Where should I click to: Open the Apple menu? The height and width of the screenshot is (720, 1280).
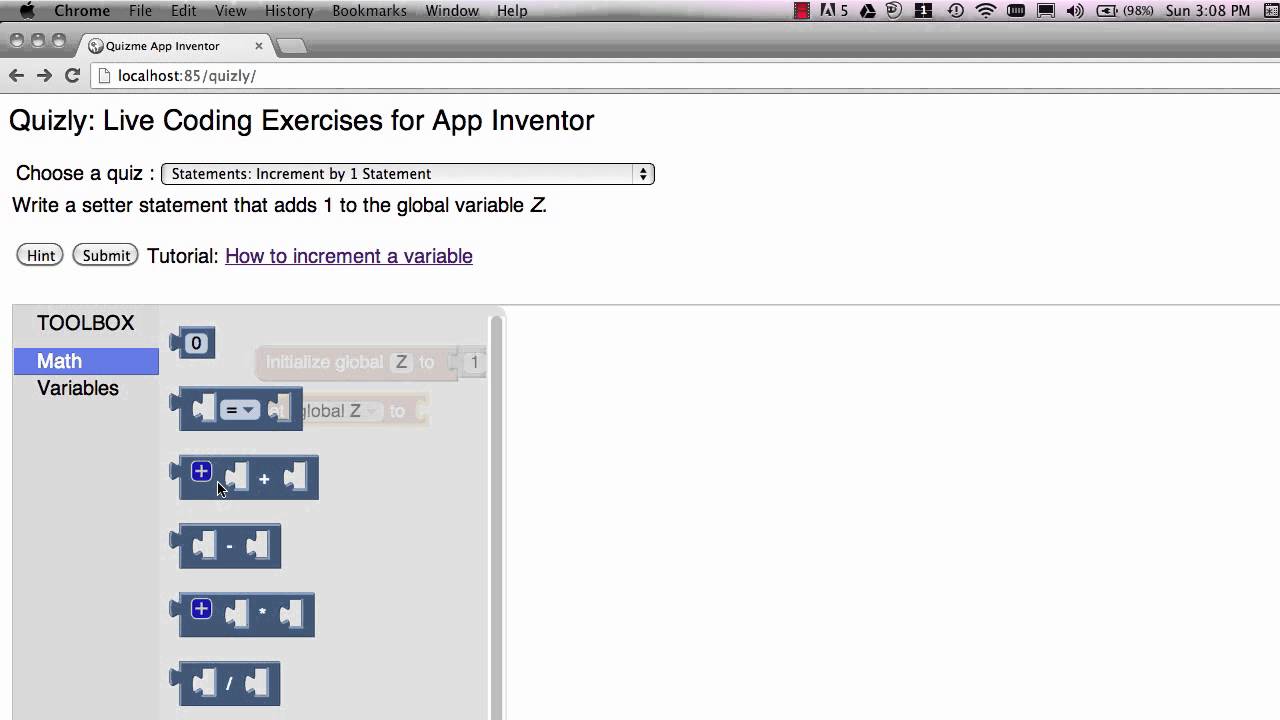(27, 11)
